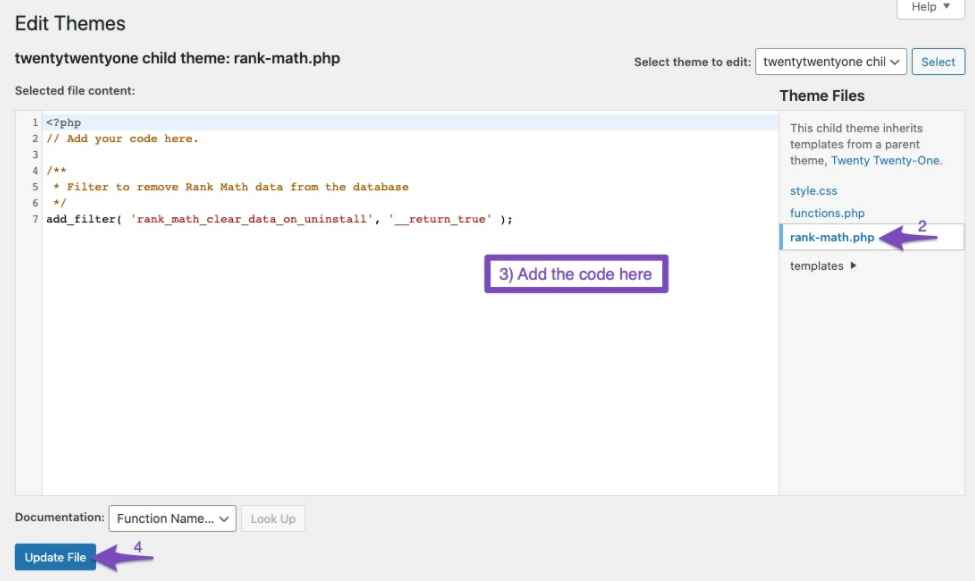Click the 'Edit Themes' page heading
975x581 pixels.
tap(70, 24)
